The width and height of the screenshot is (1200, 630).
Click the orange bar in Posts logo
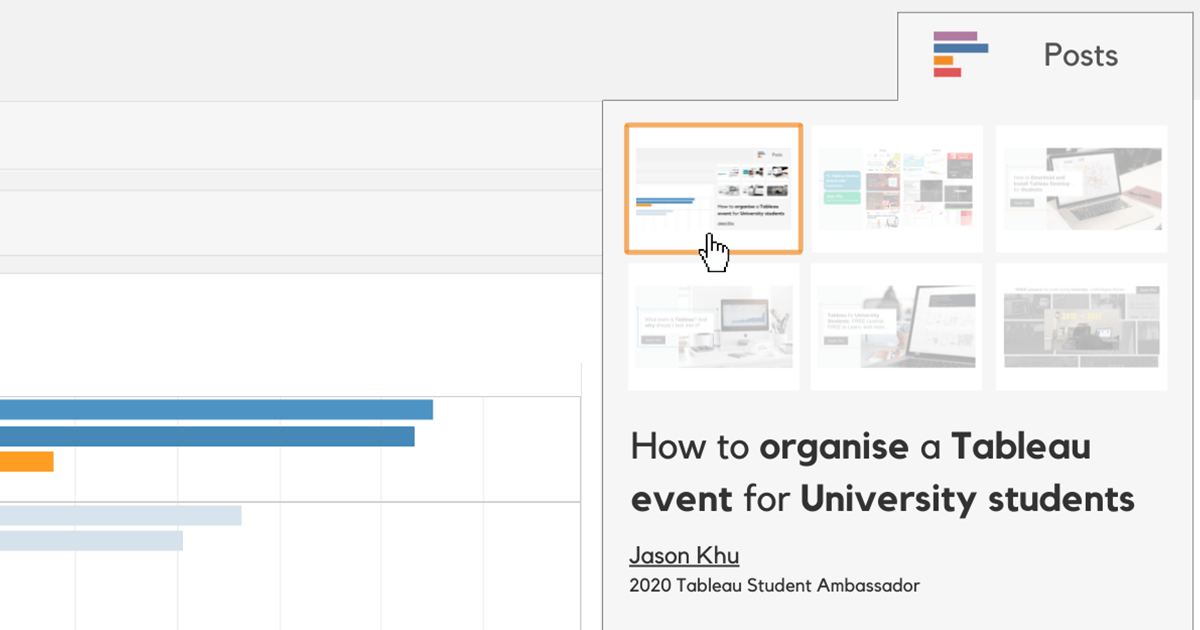pos(943,60)
